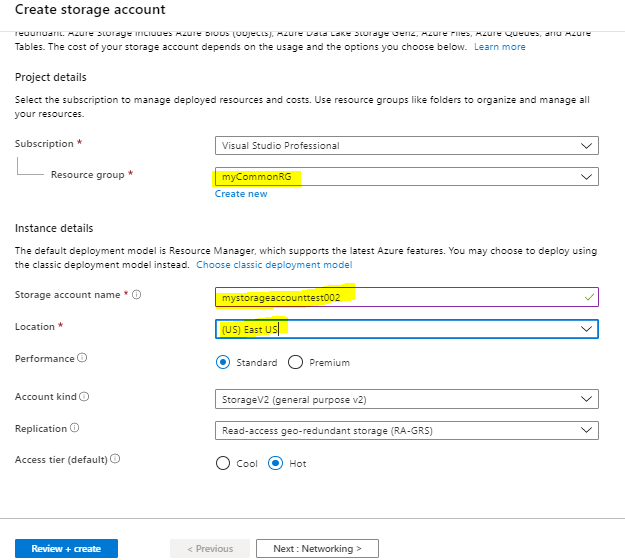This screenshot has height=560, width=625.
Task: Click the Review + create button
Action: coord(66,548)
